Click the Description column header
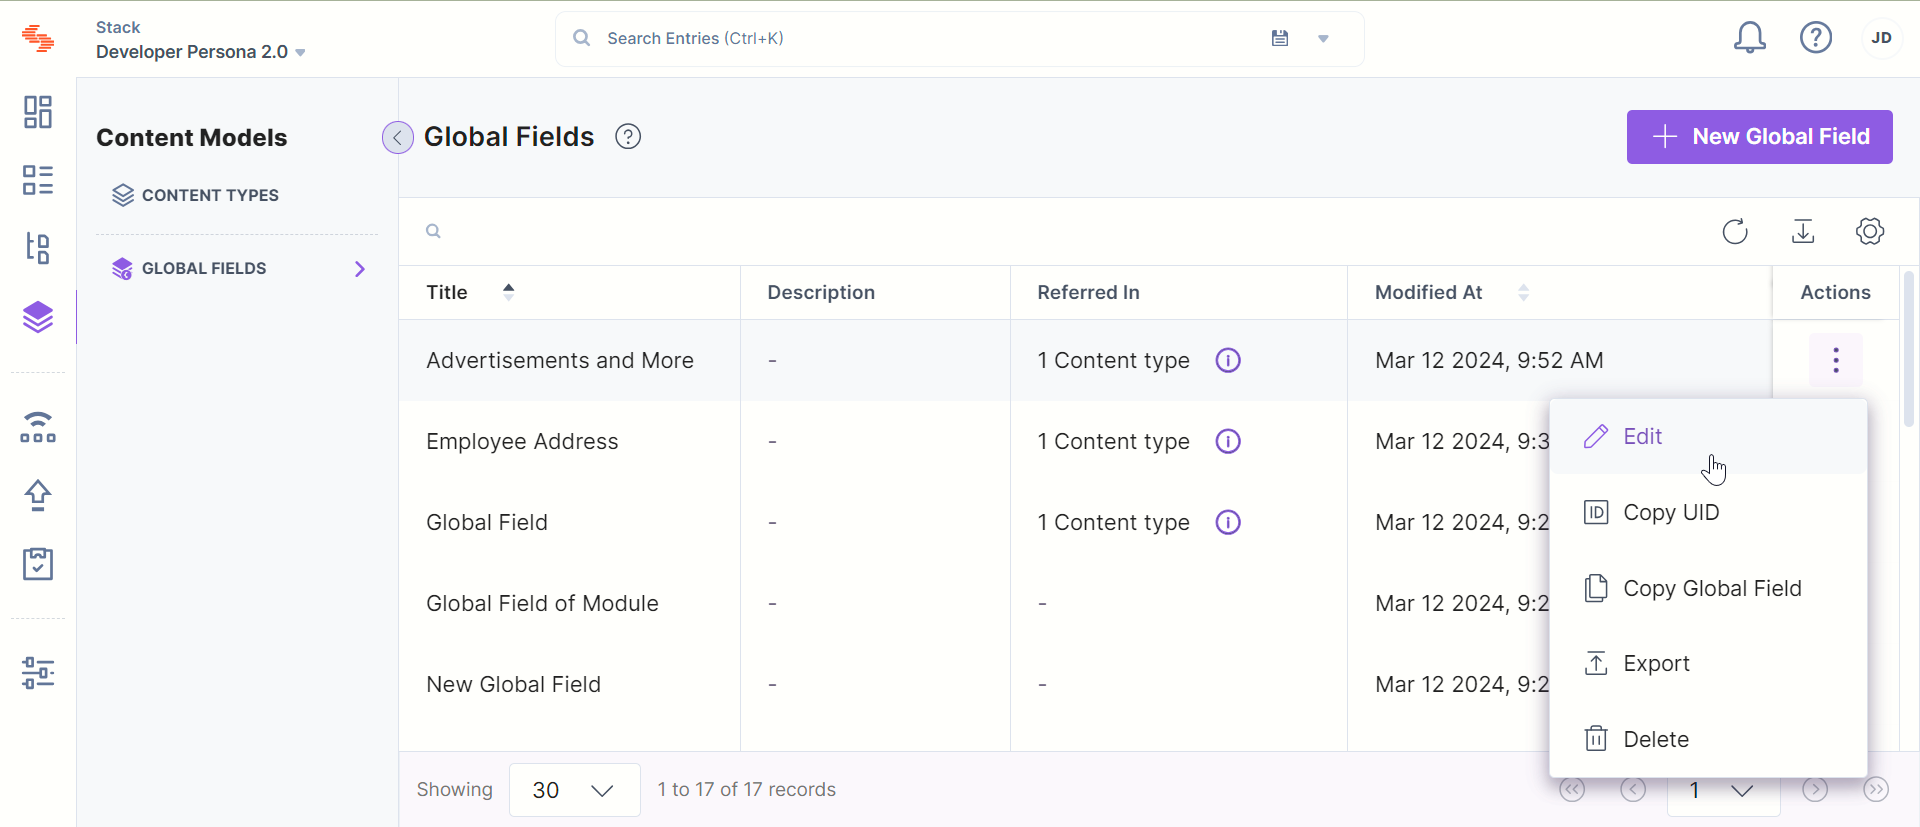 coord(821,292)
